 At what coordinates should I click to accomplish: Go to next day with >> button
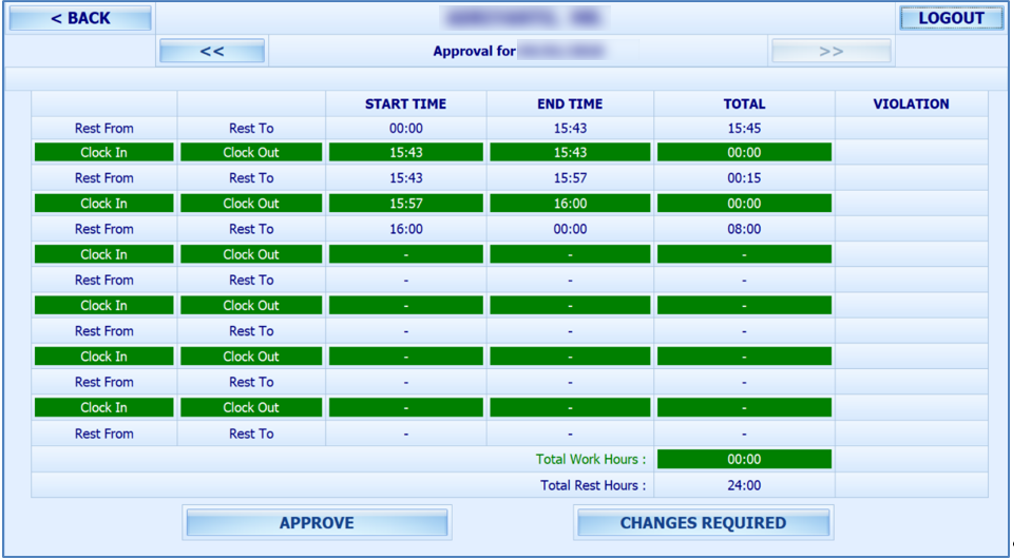coord(831,51)
